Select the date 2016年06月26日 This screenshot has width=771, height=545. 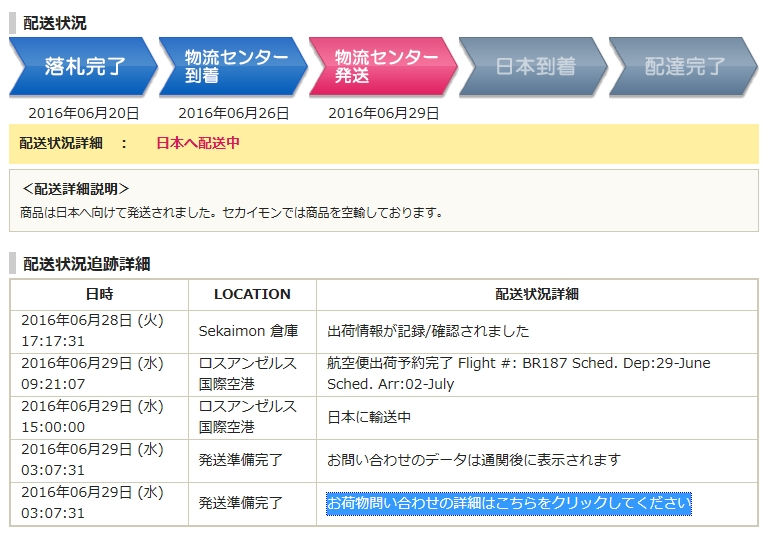tap(234, 113)
